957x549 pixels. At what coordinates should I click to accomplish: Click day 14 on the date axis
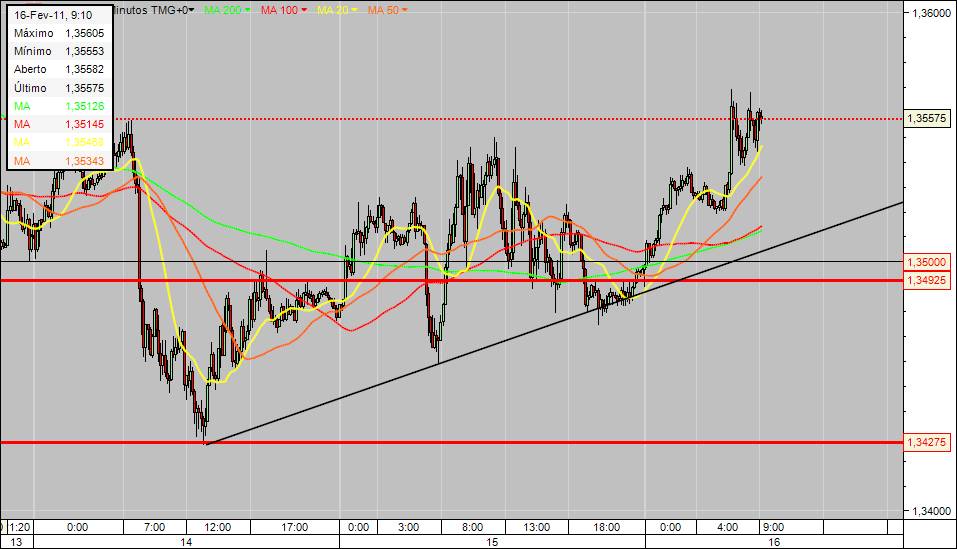coord(186,542)
